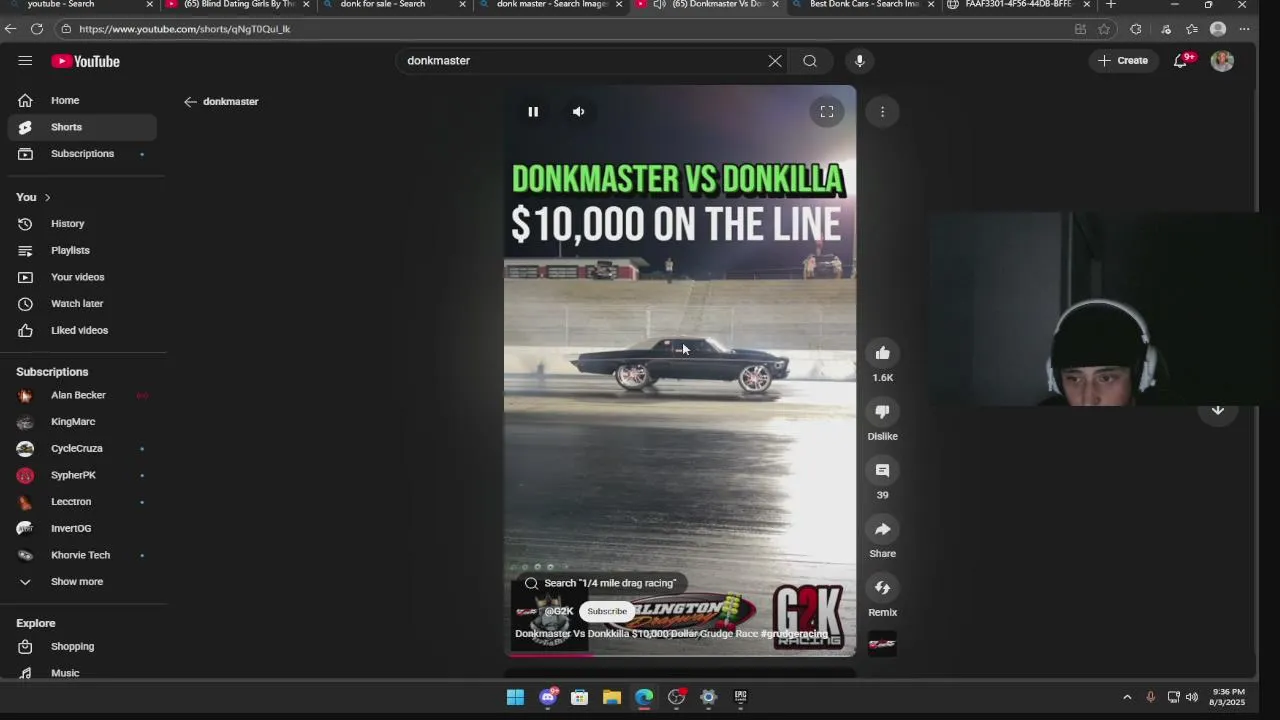
Task: Open the YouTube hamburger guide menu
Action: coord(25,61)
